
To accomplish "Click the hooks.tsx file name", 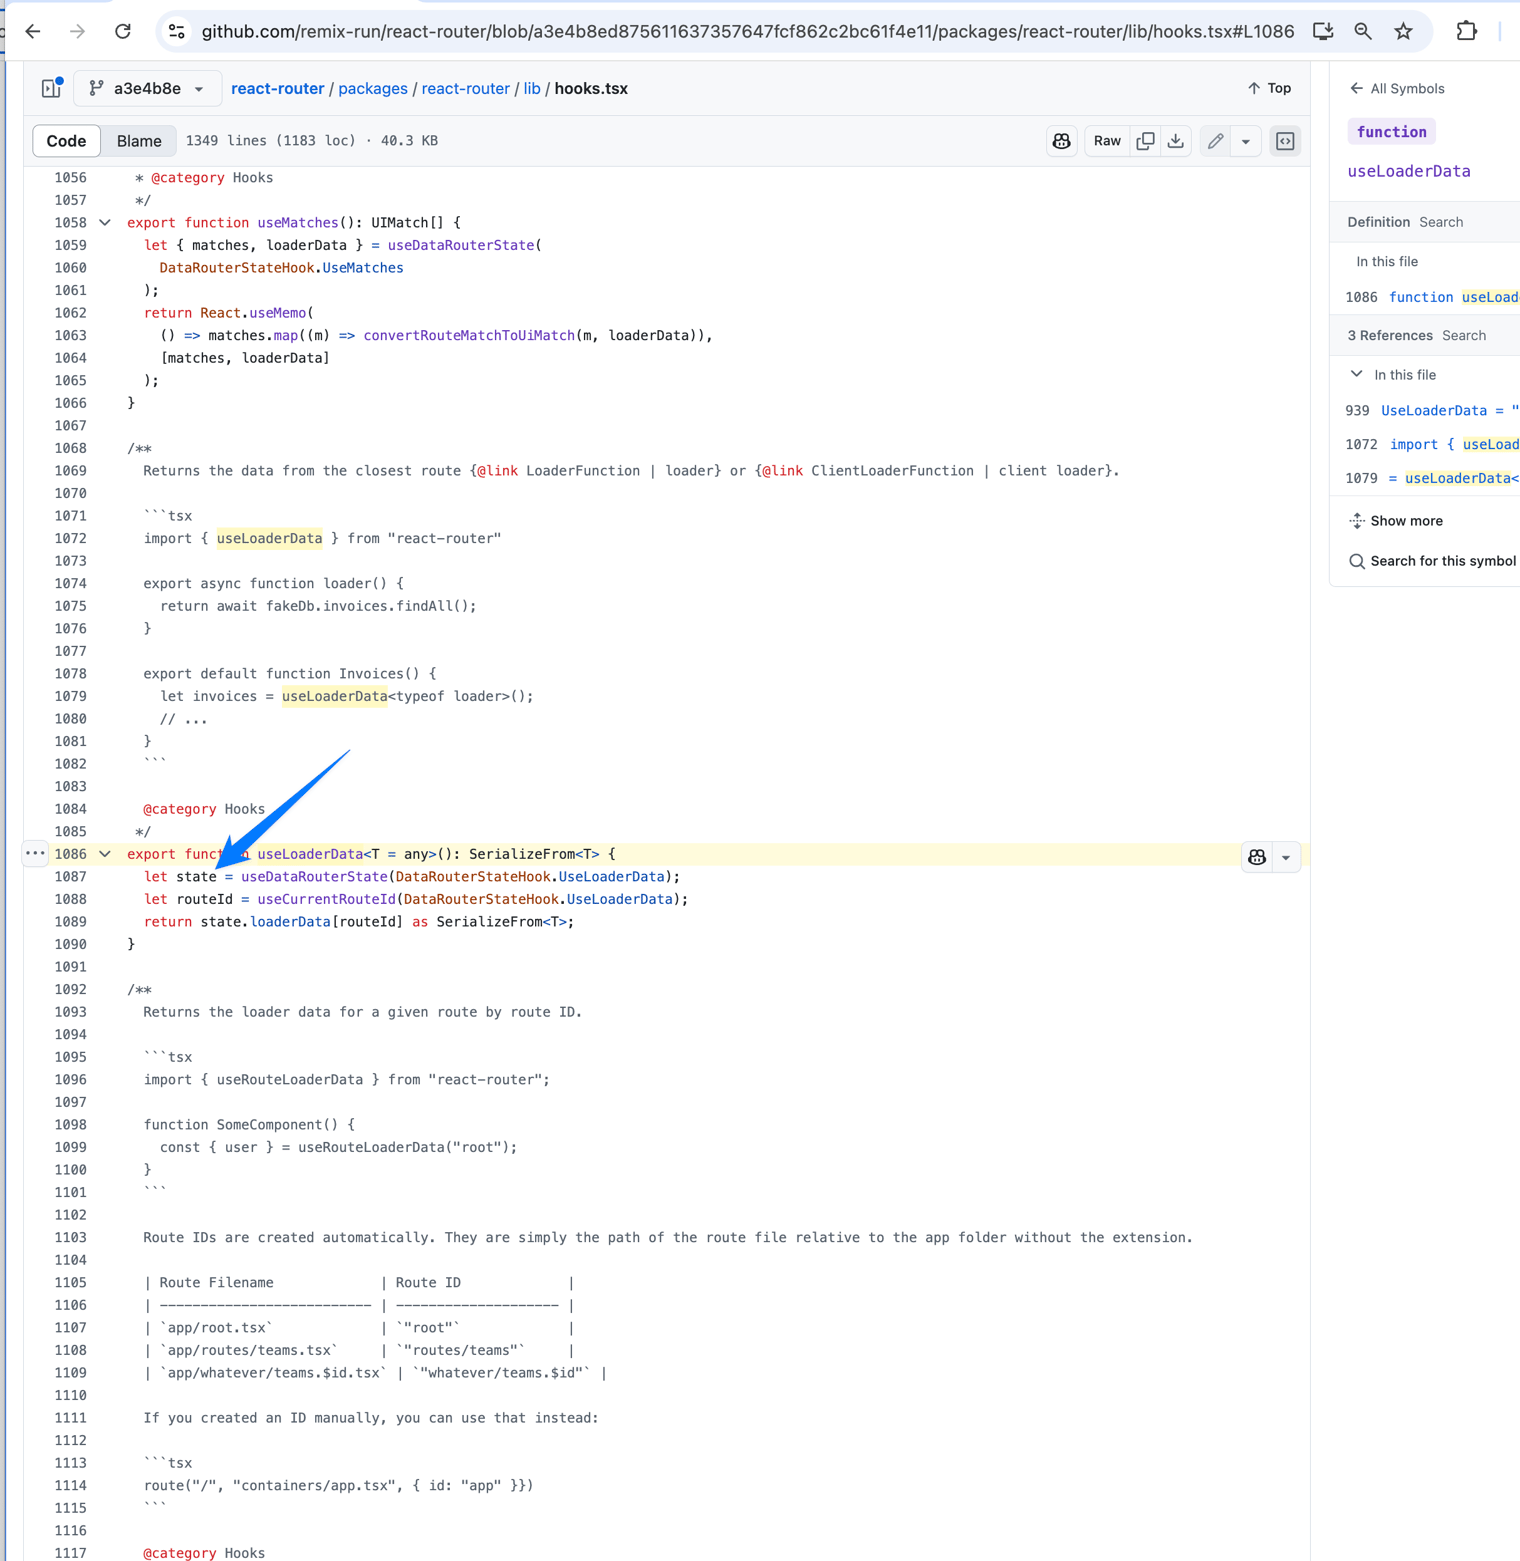I will (591, 88).
